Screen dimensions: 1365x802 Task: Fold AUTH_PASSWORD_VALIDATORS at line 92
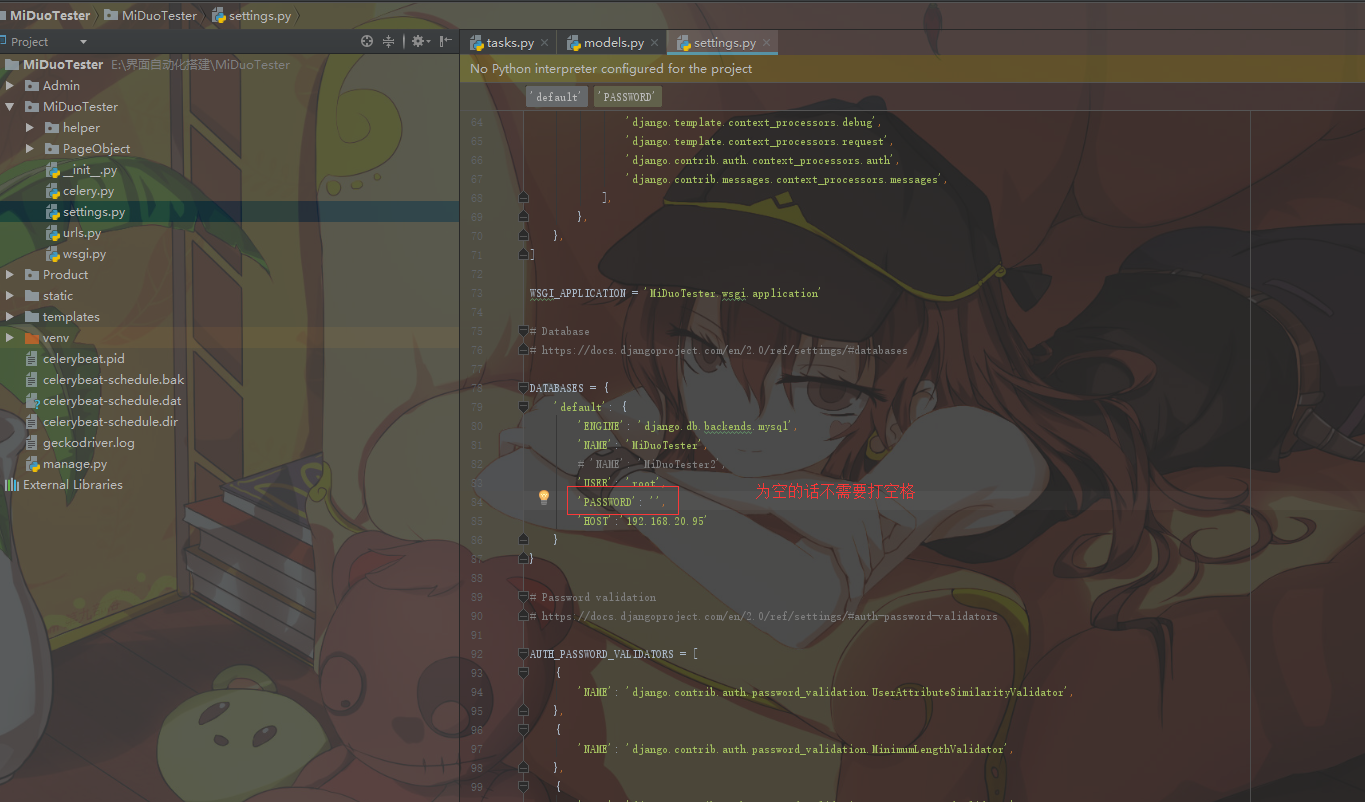pyautogui.click(x=523, y=654)
